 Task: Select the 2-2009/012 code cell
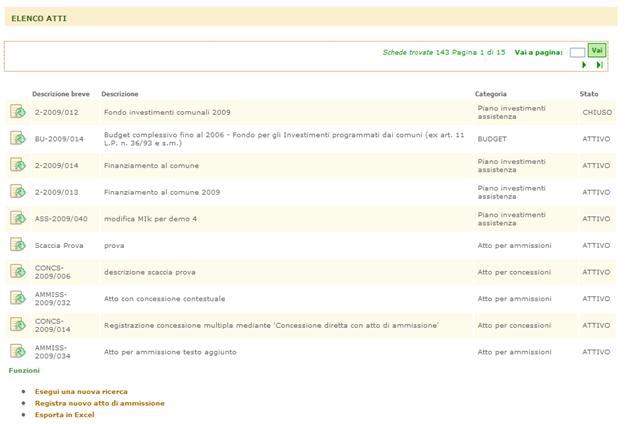[x=57, y=112]
